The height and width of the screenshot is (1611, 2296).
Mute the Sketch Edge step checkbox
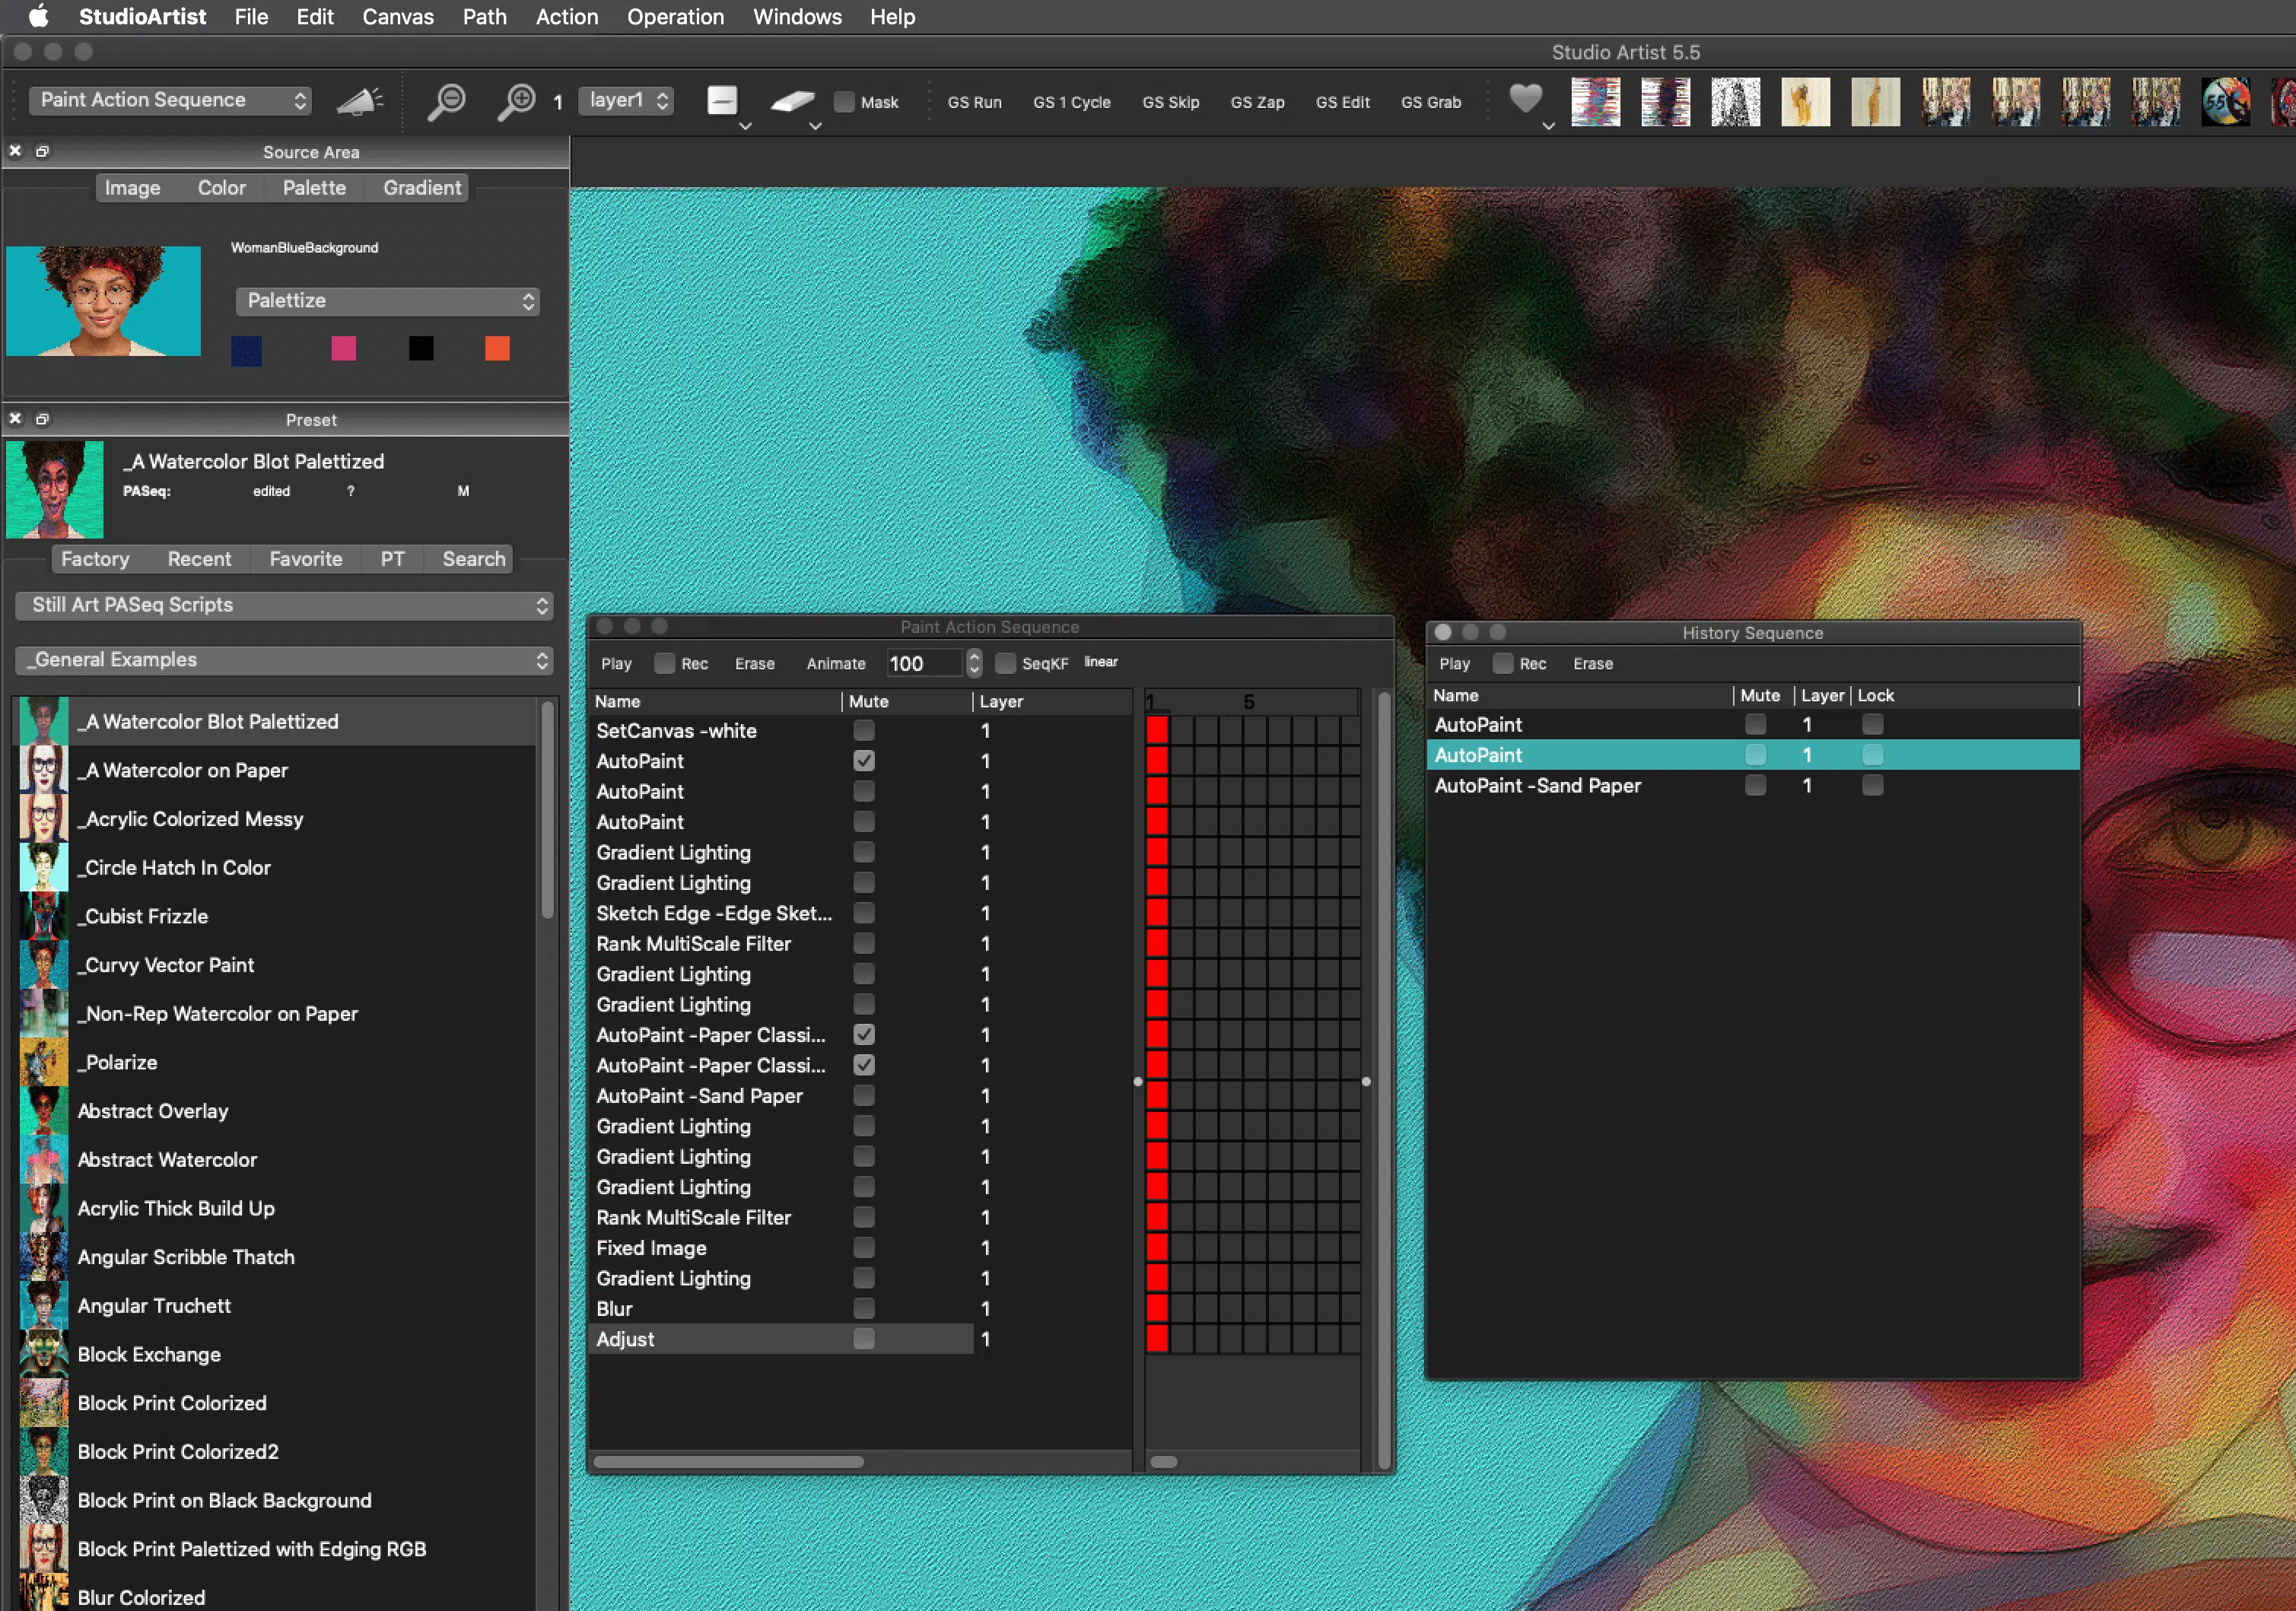tap(864, 913)
